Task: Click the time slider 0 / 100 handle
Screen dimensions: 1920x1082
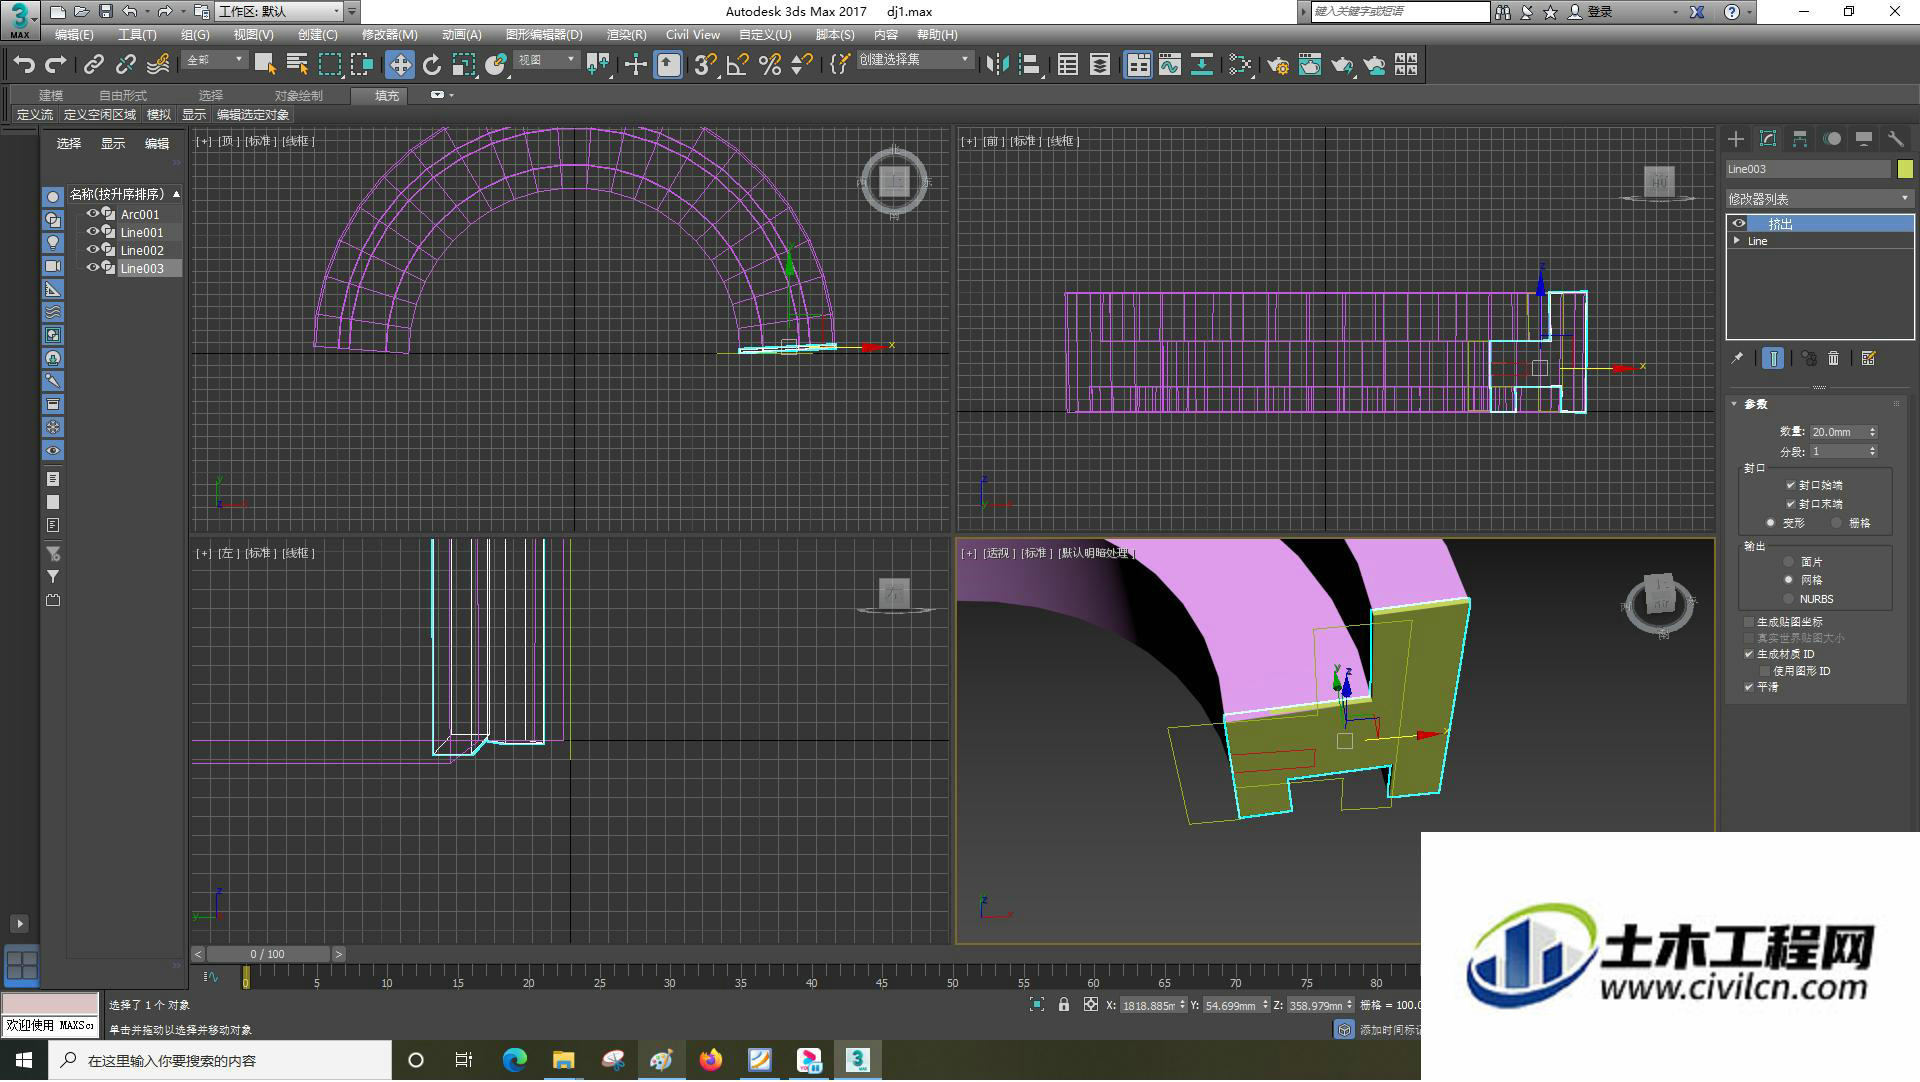Action: click(268, 955)
